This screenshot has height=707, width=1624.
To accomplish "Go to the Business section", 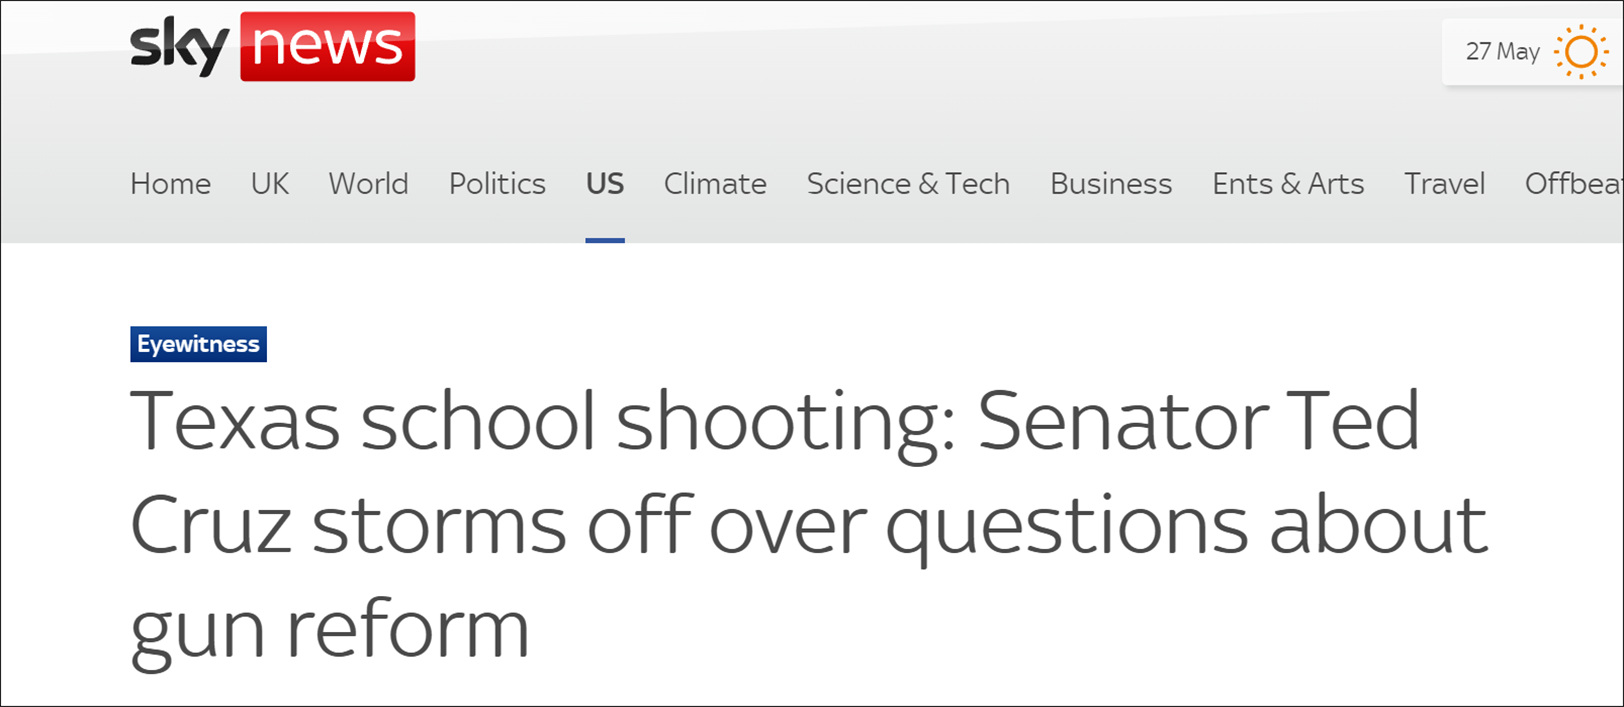I will click(1111, 184).
